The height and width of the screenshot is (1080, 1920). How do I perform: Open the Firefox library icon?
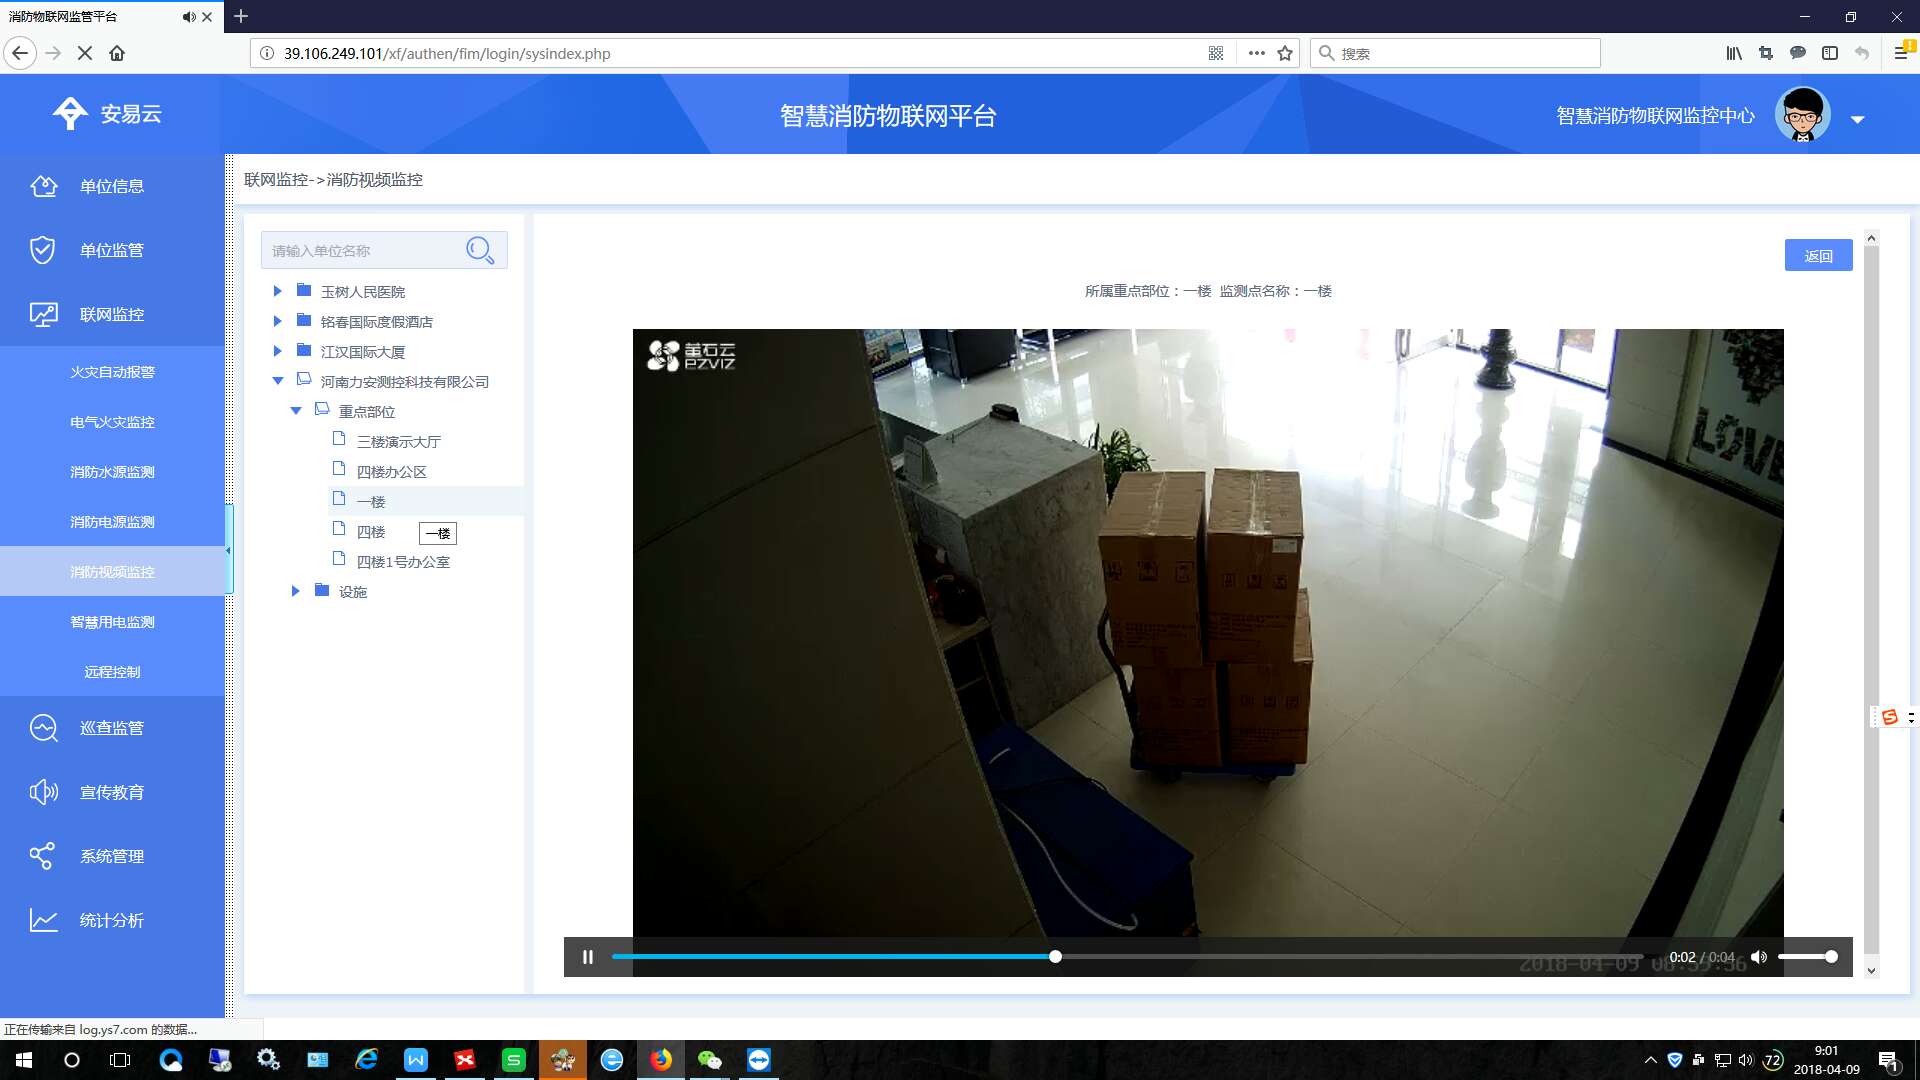pyautogui.click(x=1734, y=53)
